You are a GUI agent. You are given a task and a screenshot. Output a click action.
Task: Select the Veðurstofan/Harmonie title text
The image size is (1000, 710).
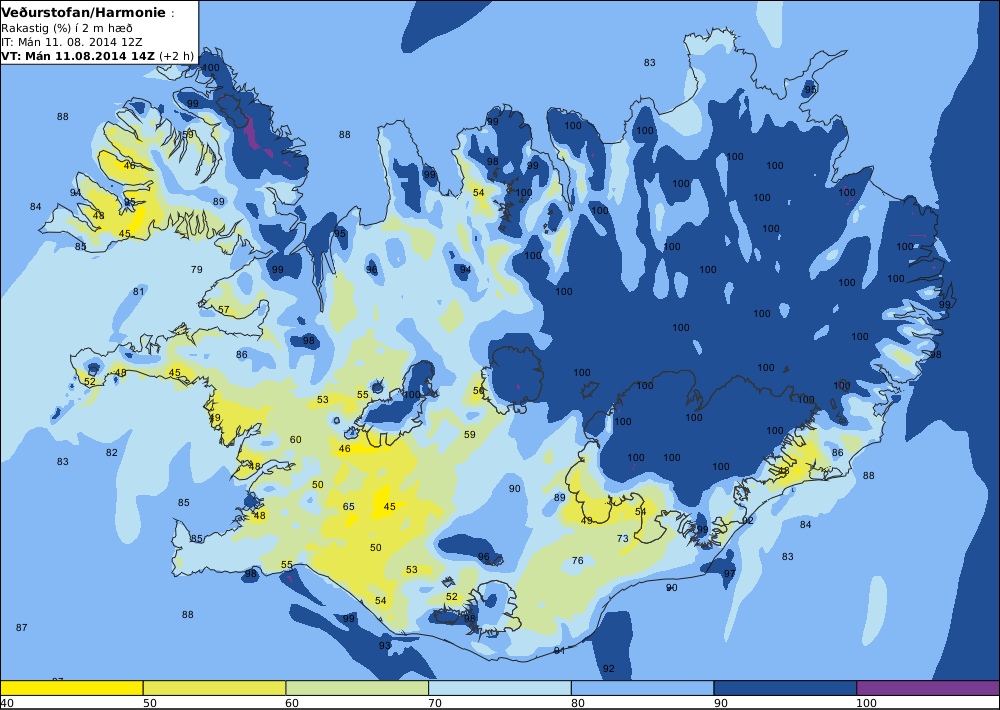pyautogui.click(x=83, y=13)
